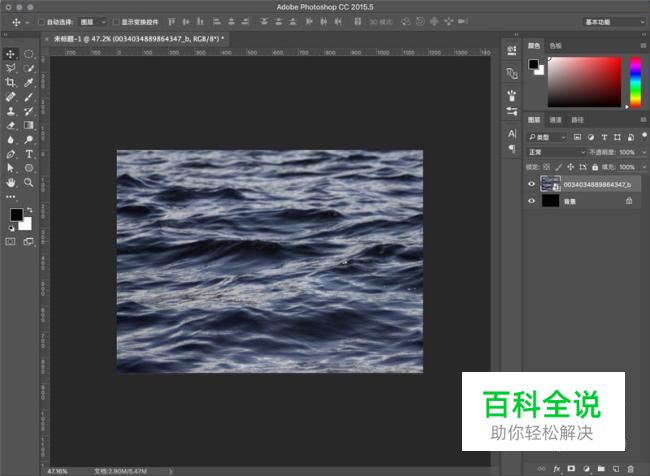This screenshot has width=650, height=476.
Task: Switch to the 色板 tab
Action: (556, 45)
